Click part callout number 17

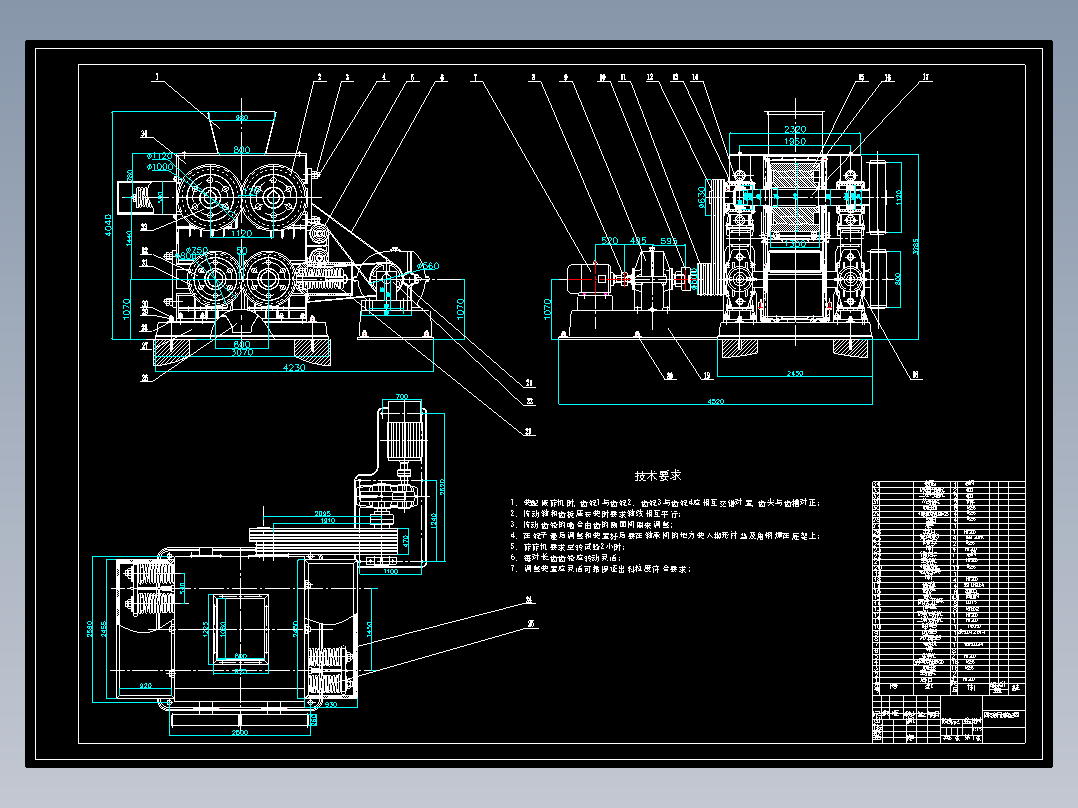pos(926,77)
